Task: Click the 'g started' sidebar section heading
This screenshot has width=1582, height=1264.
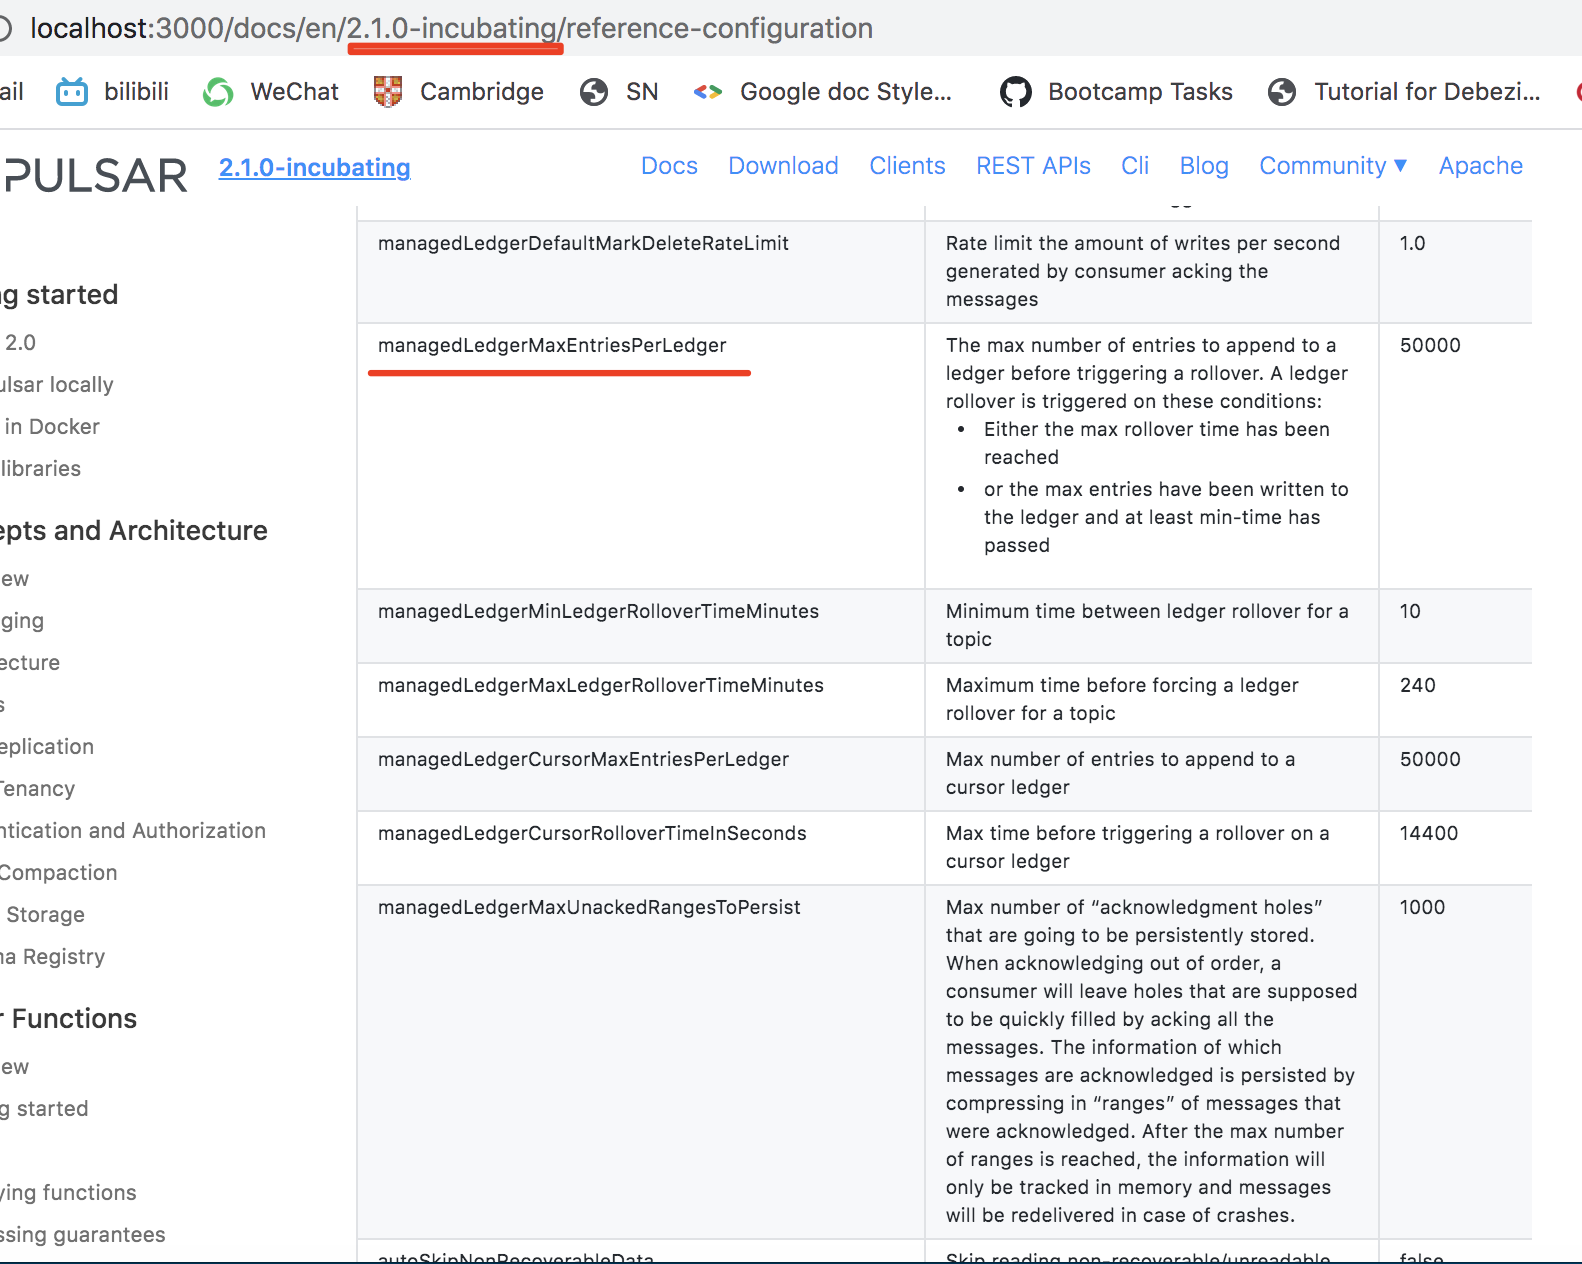Action: tap(59, 295)
